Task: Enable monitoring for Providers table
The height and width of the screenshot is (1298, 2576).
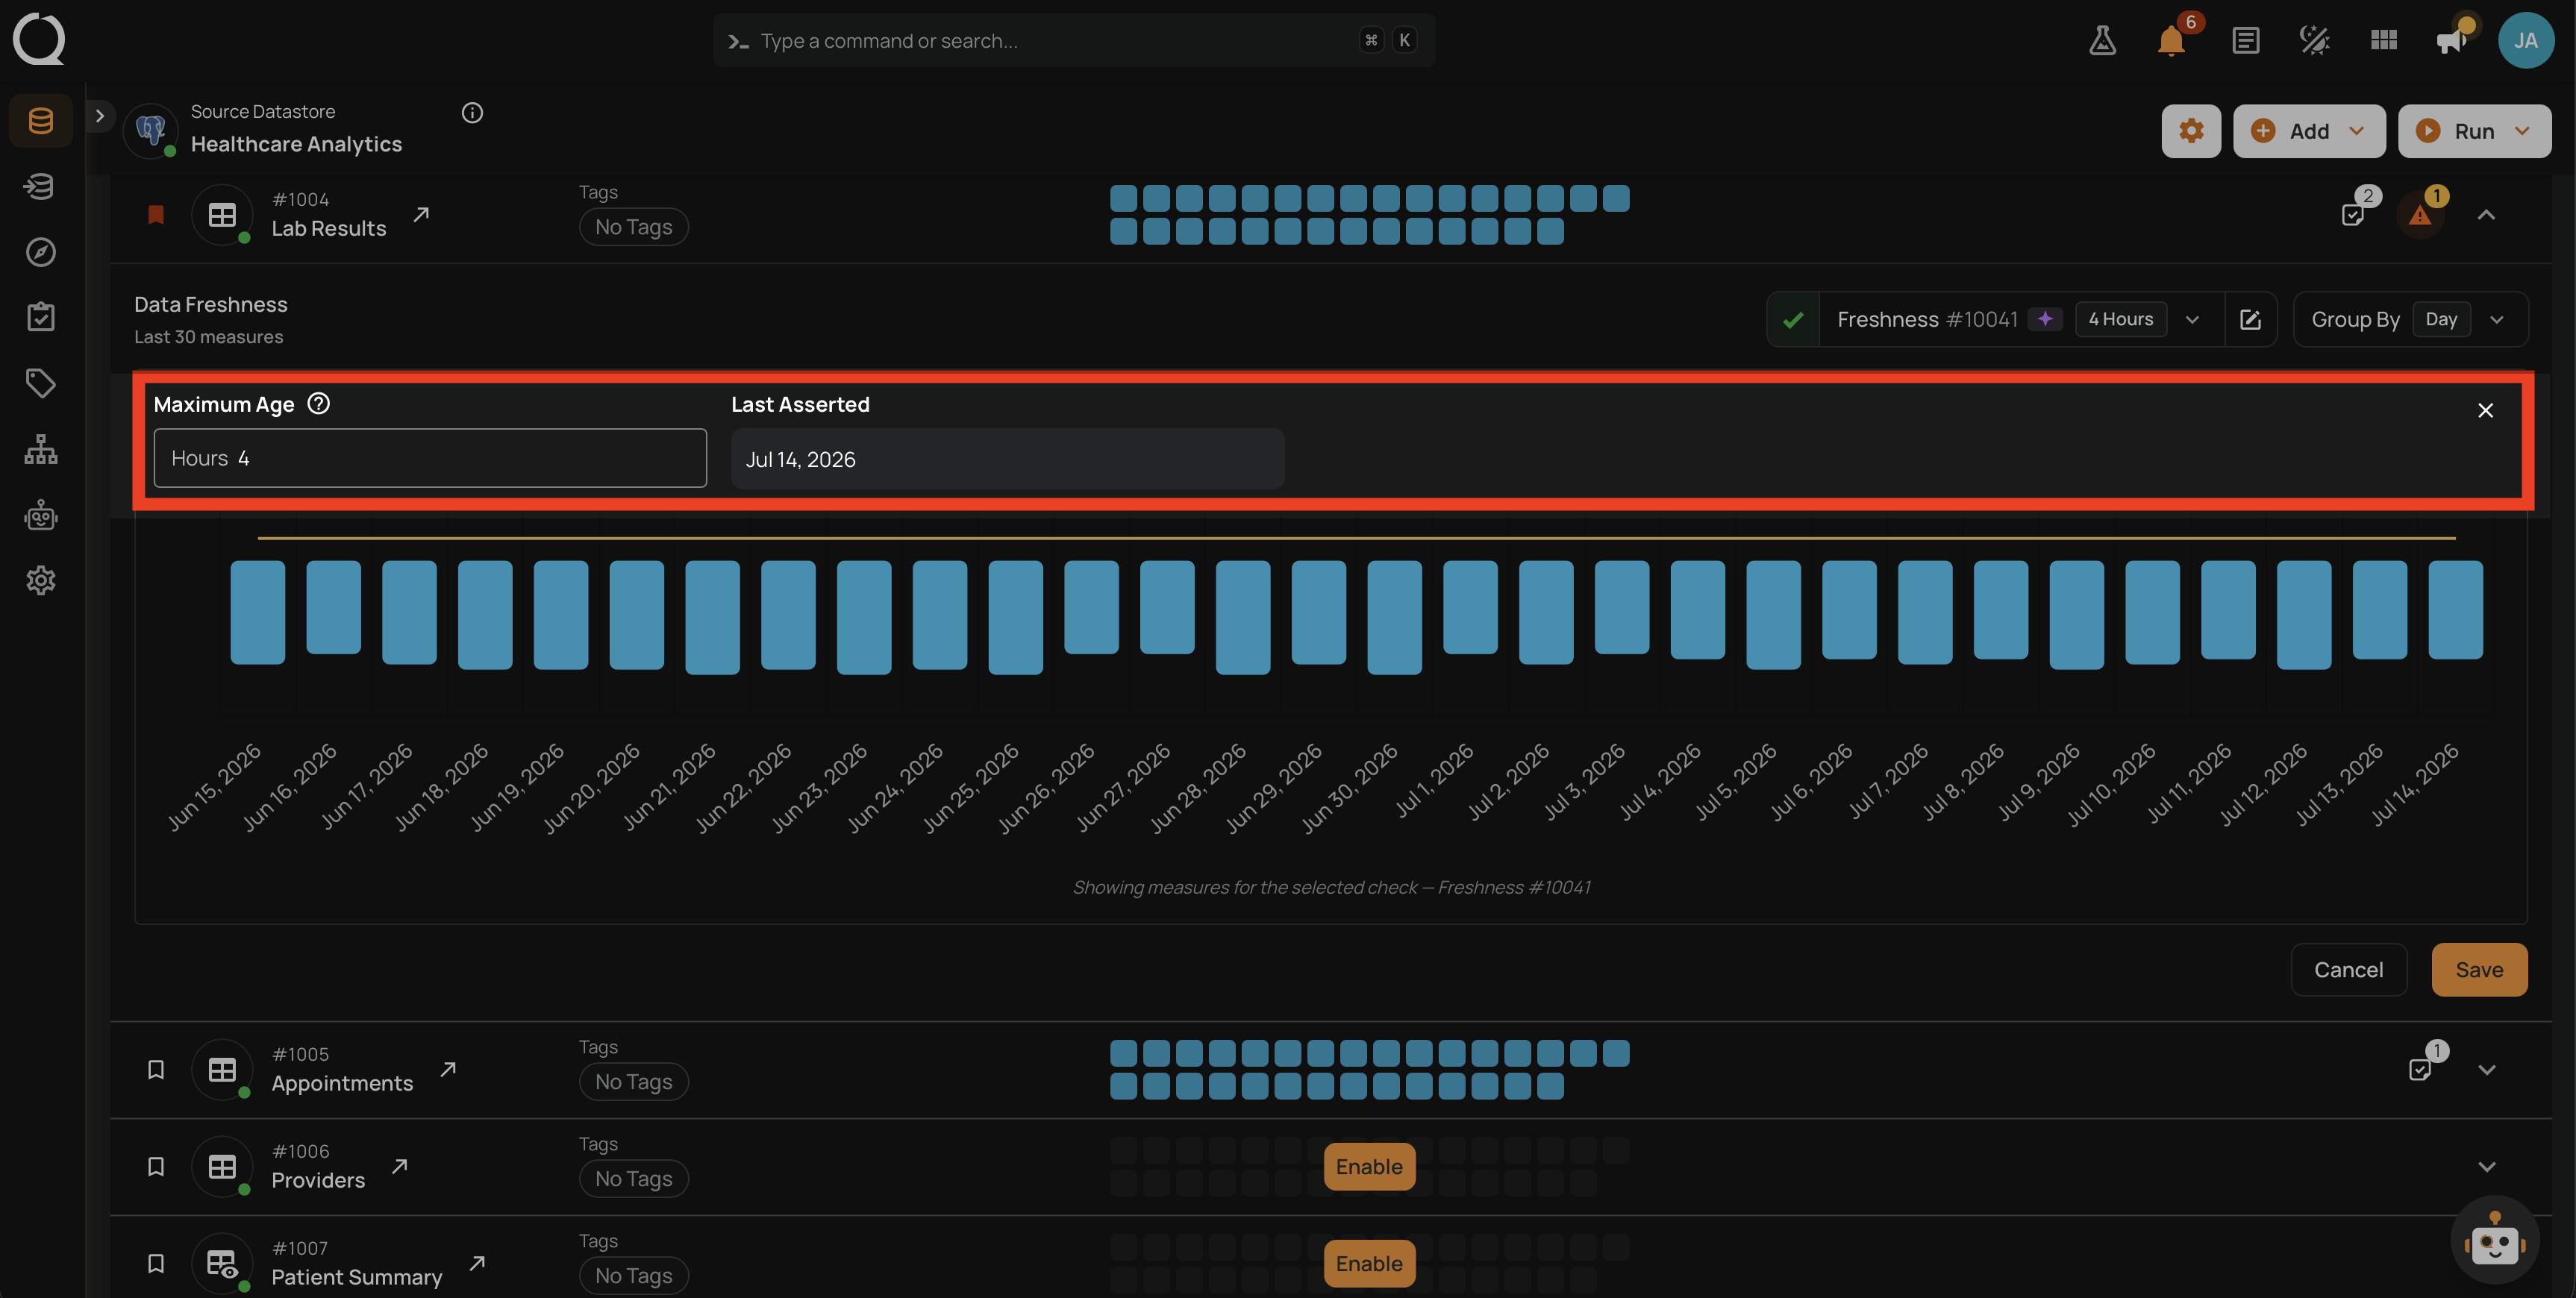Action: pos(1369,1167)
